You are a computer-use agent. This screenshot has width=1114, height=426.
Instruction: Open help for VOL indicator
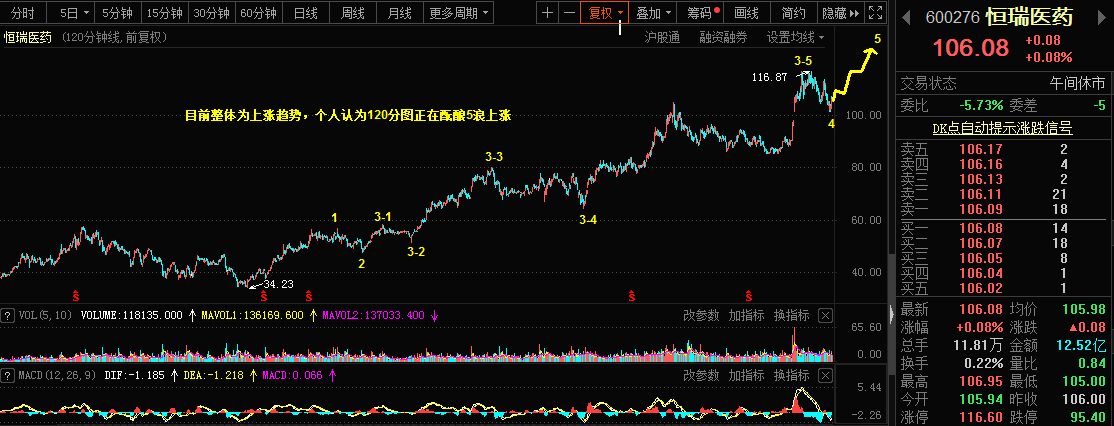click(x=8, y=315)
